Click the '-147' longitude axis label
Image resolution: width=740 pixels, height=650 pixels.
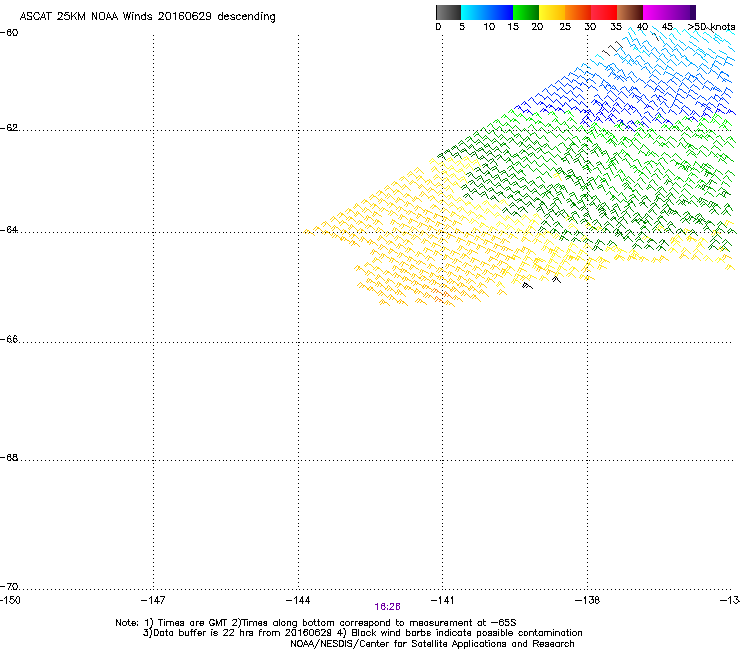(153, 600)
